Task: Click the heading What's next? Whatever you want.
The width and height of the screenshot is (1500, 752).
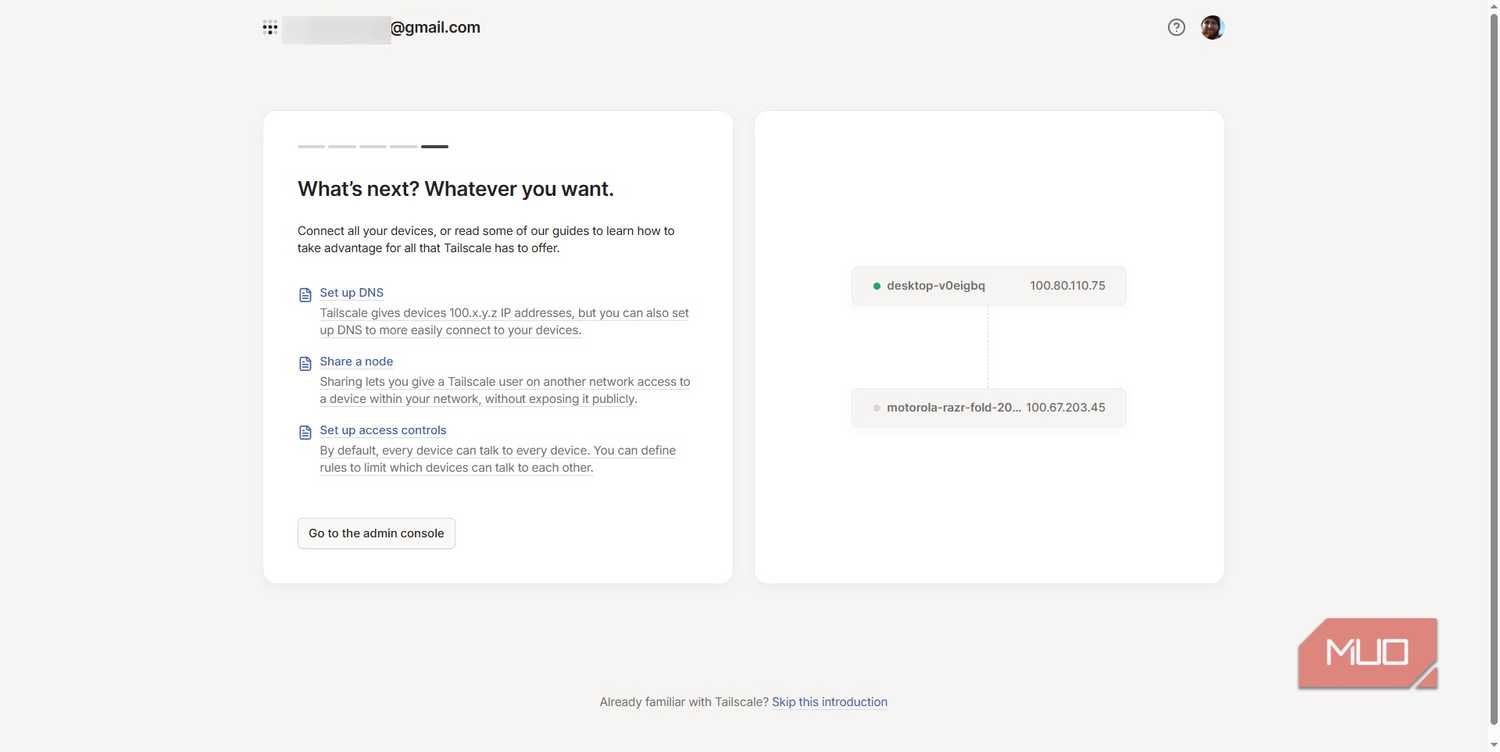Action: click(456, 189)
